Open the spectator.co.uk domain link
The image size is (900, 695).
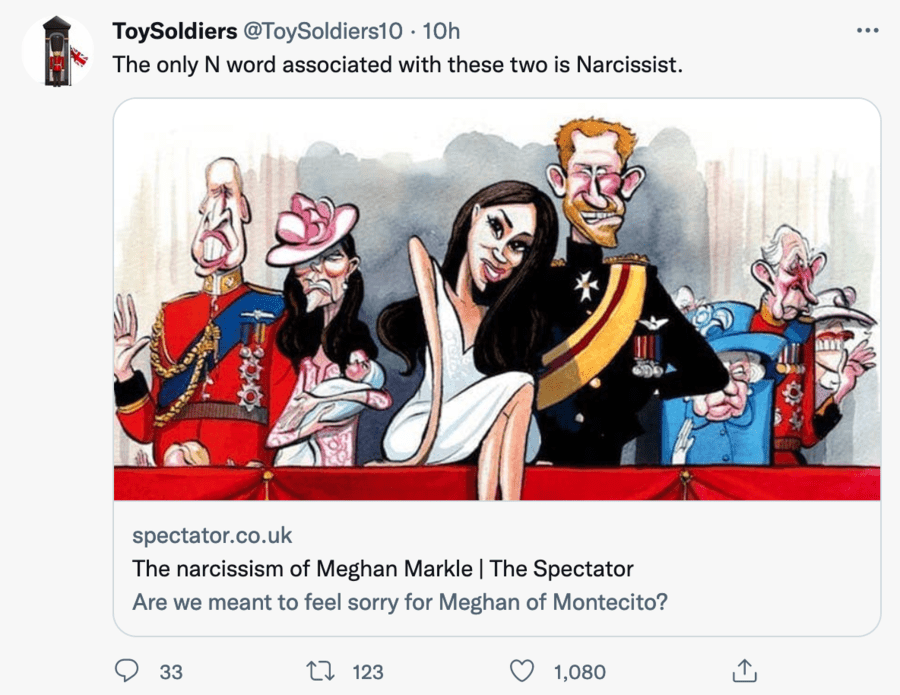pyautogui.click(x=212, y=535)
